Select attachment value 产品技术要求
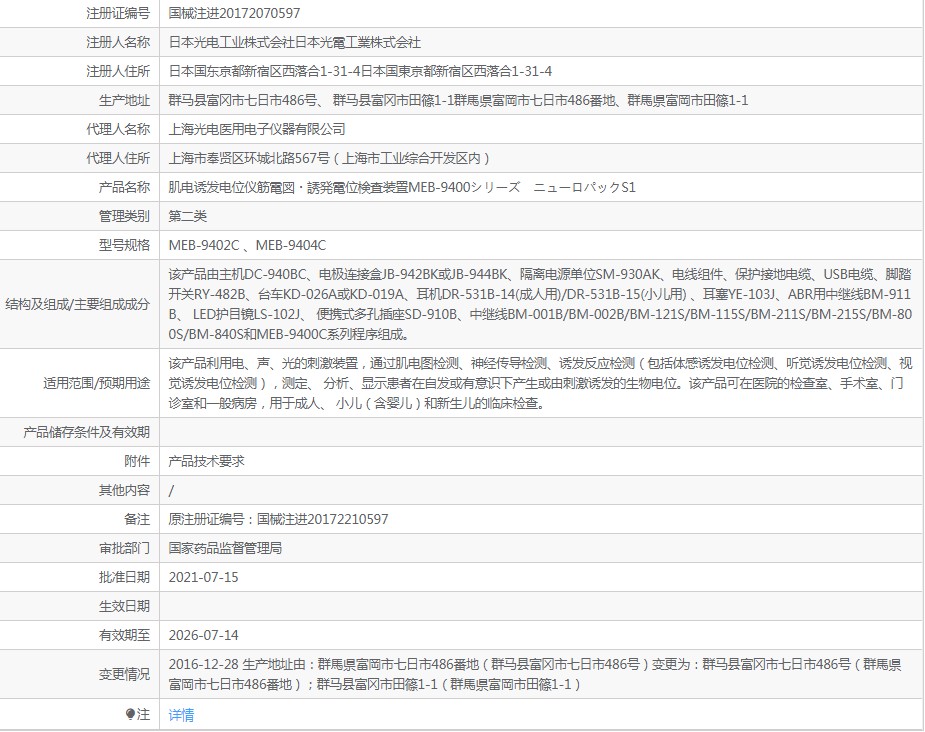This screenshot has width=925, height=732. (206, 461)
